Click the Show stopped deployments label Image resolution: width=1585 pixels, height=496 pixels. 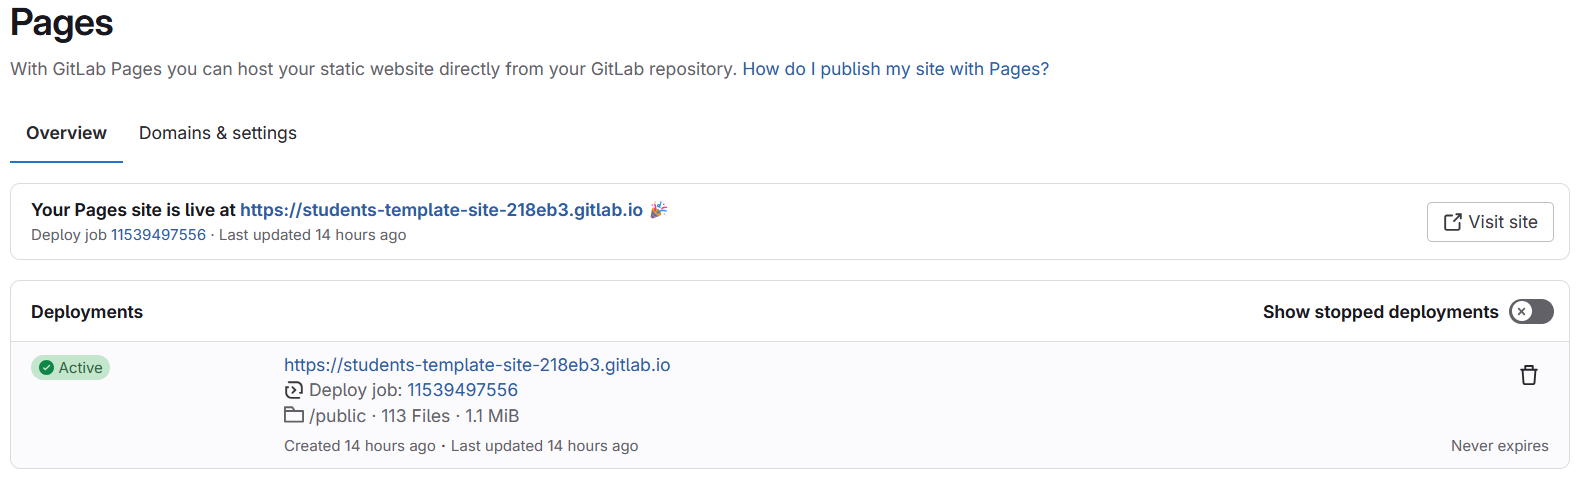[1381, 312]
